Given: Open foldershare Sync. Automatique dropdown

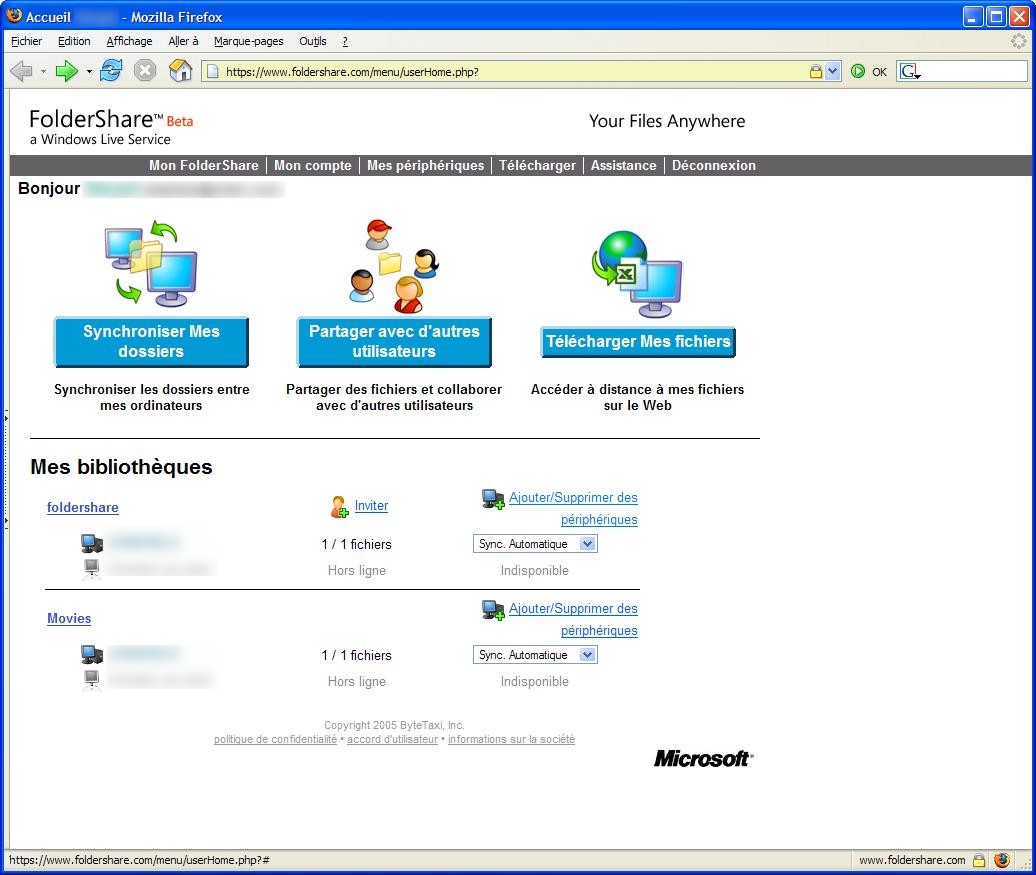Looking at the screenshot, I should (x=535, y=544).
